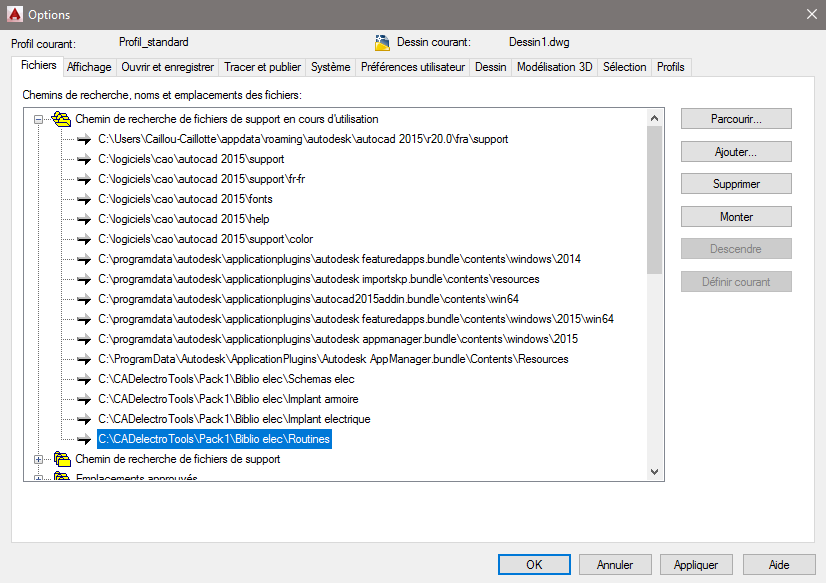Screen dimensions: 826x583
Task: Click the Descendre button
Action: [736, 249]
